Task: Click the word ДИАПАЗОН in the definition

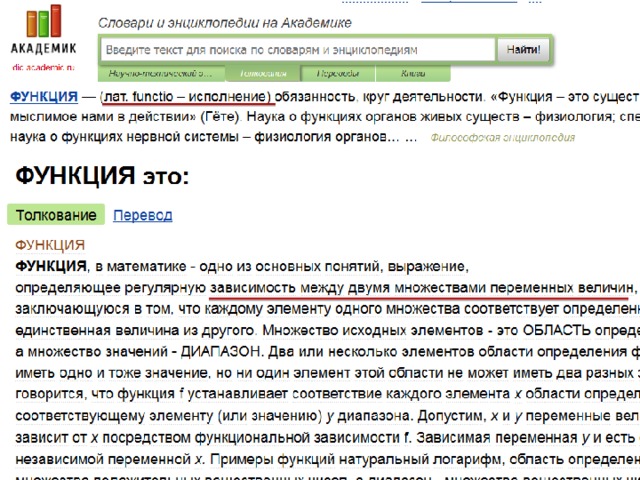Action: (x=220, y=351)
